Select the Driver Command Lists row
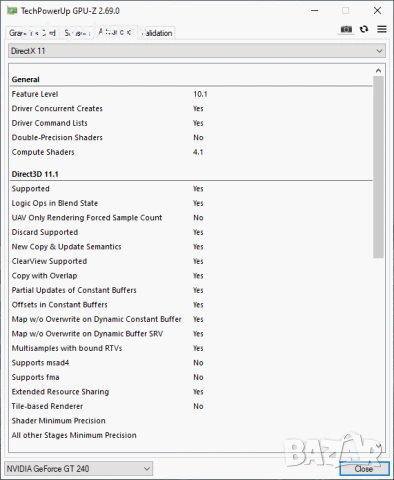 191,123
